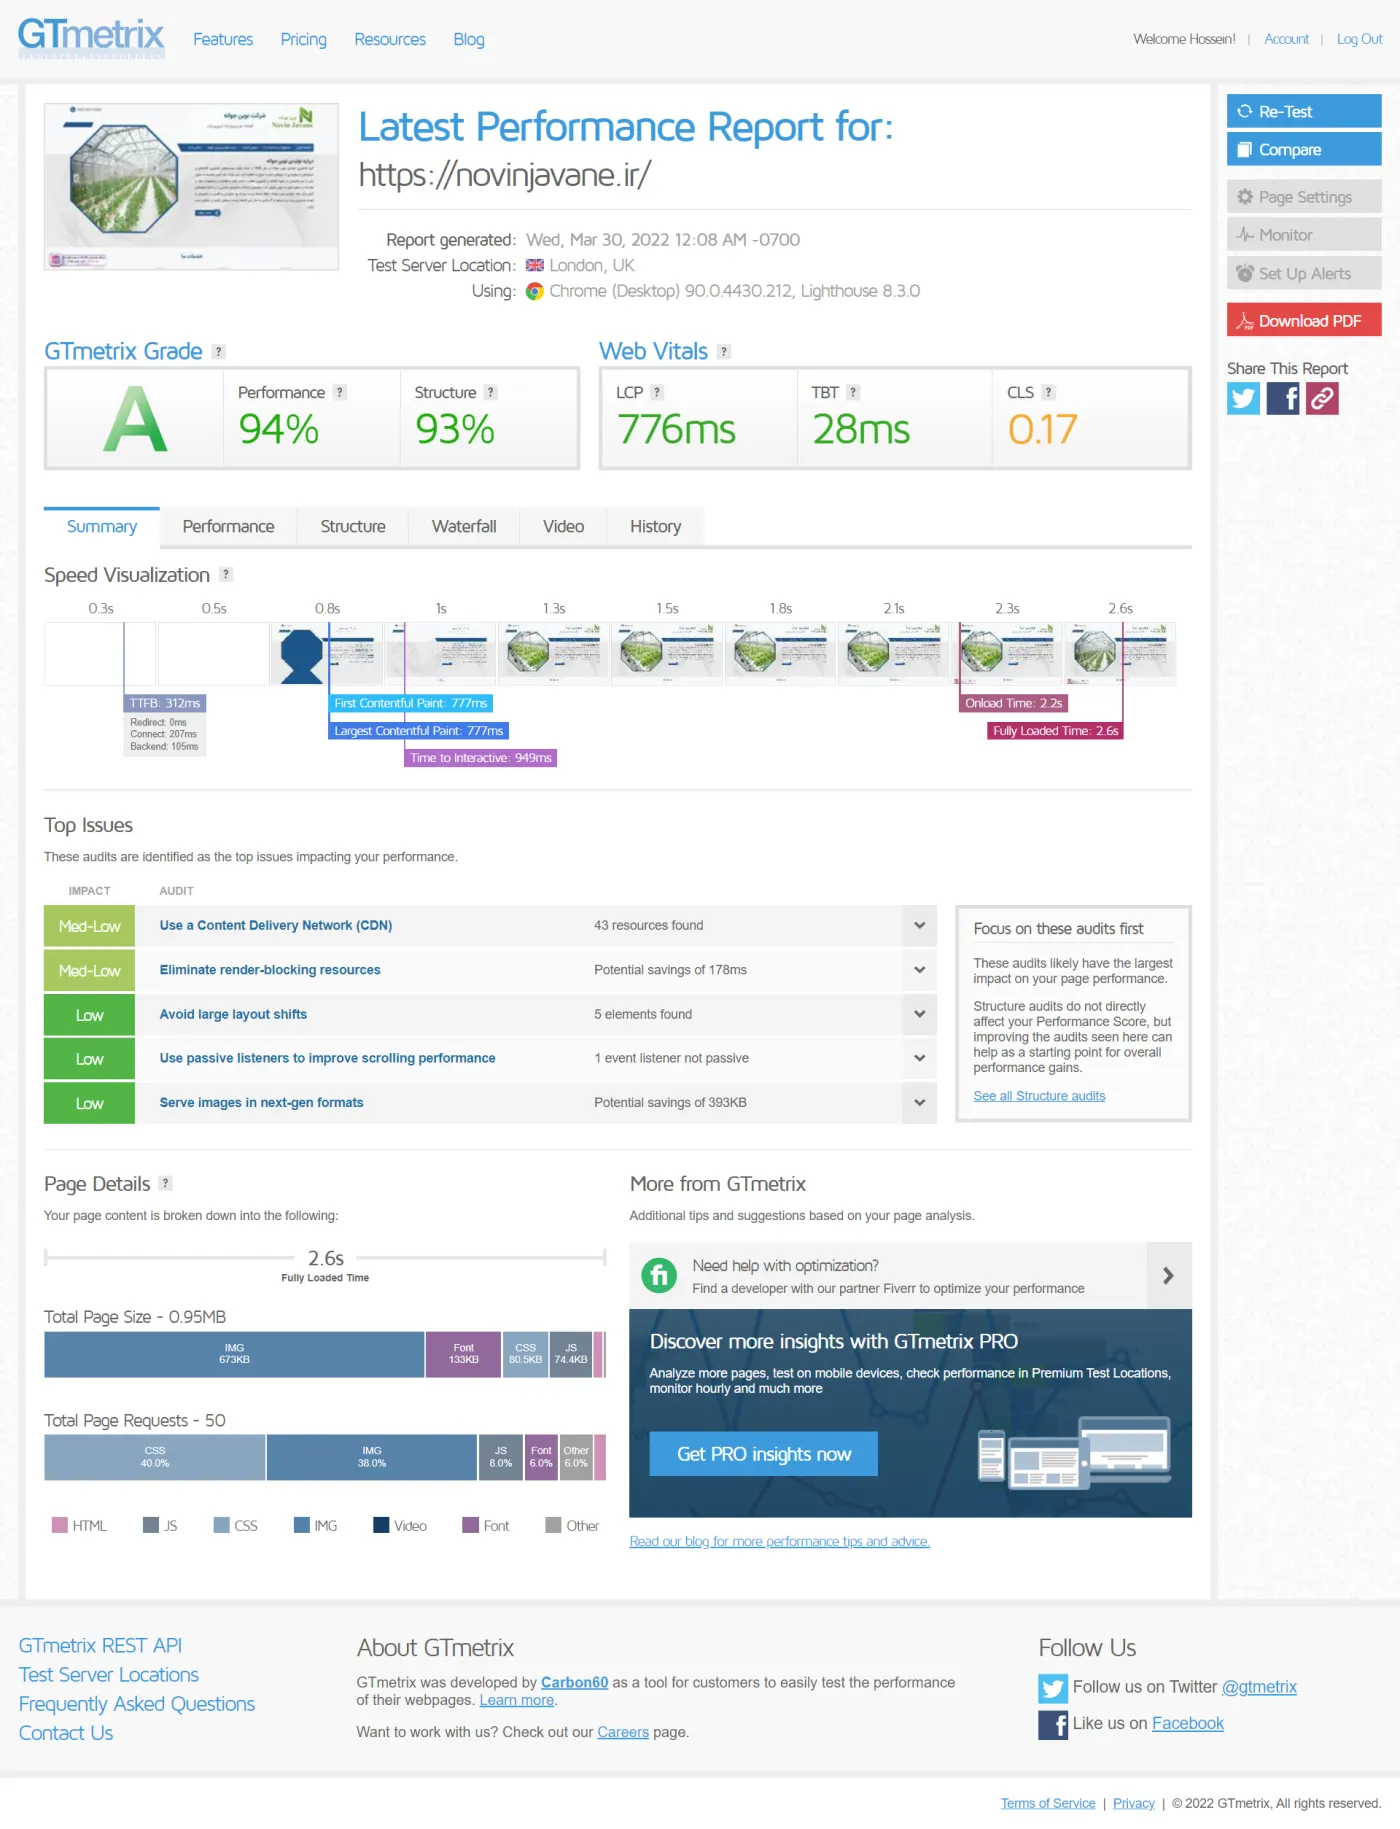Viewport: 1400px width, 1829px height.
Task: Click the Log Out link
Action: click(x=1359, y=40)
